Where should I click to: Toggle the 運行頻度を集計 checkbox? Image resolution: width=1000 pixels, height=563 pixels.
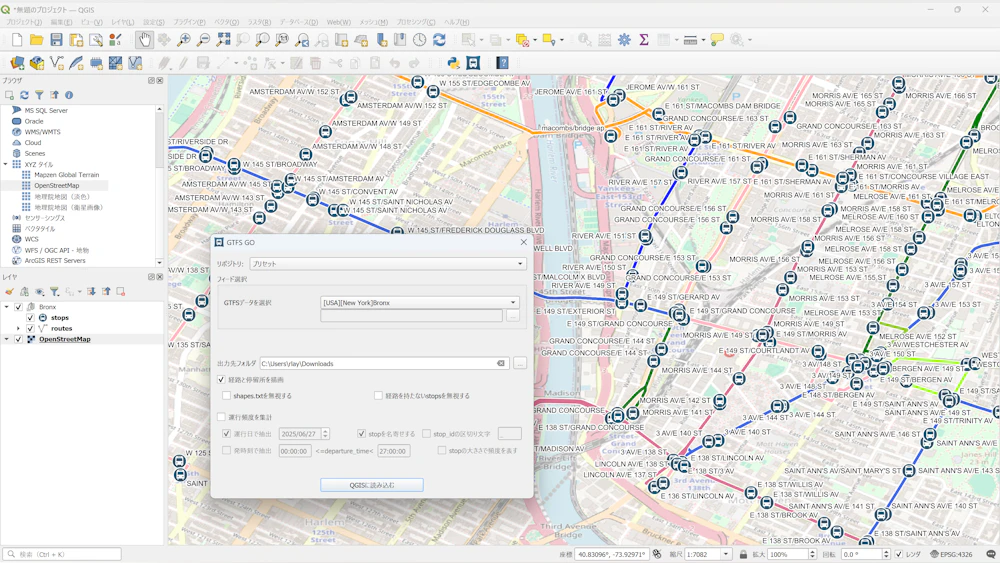pyautogui.click(x=222, y=417)
